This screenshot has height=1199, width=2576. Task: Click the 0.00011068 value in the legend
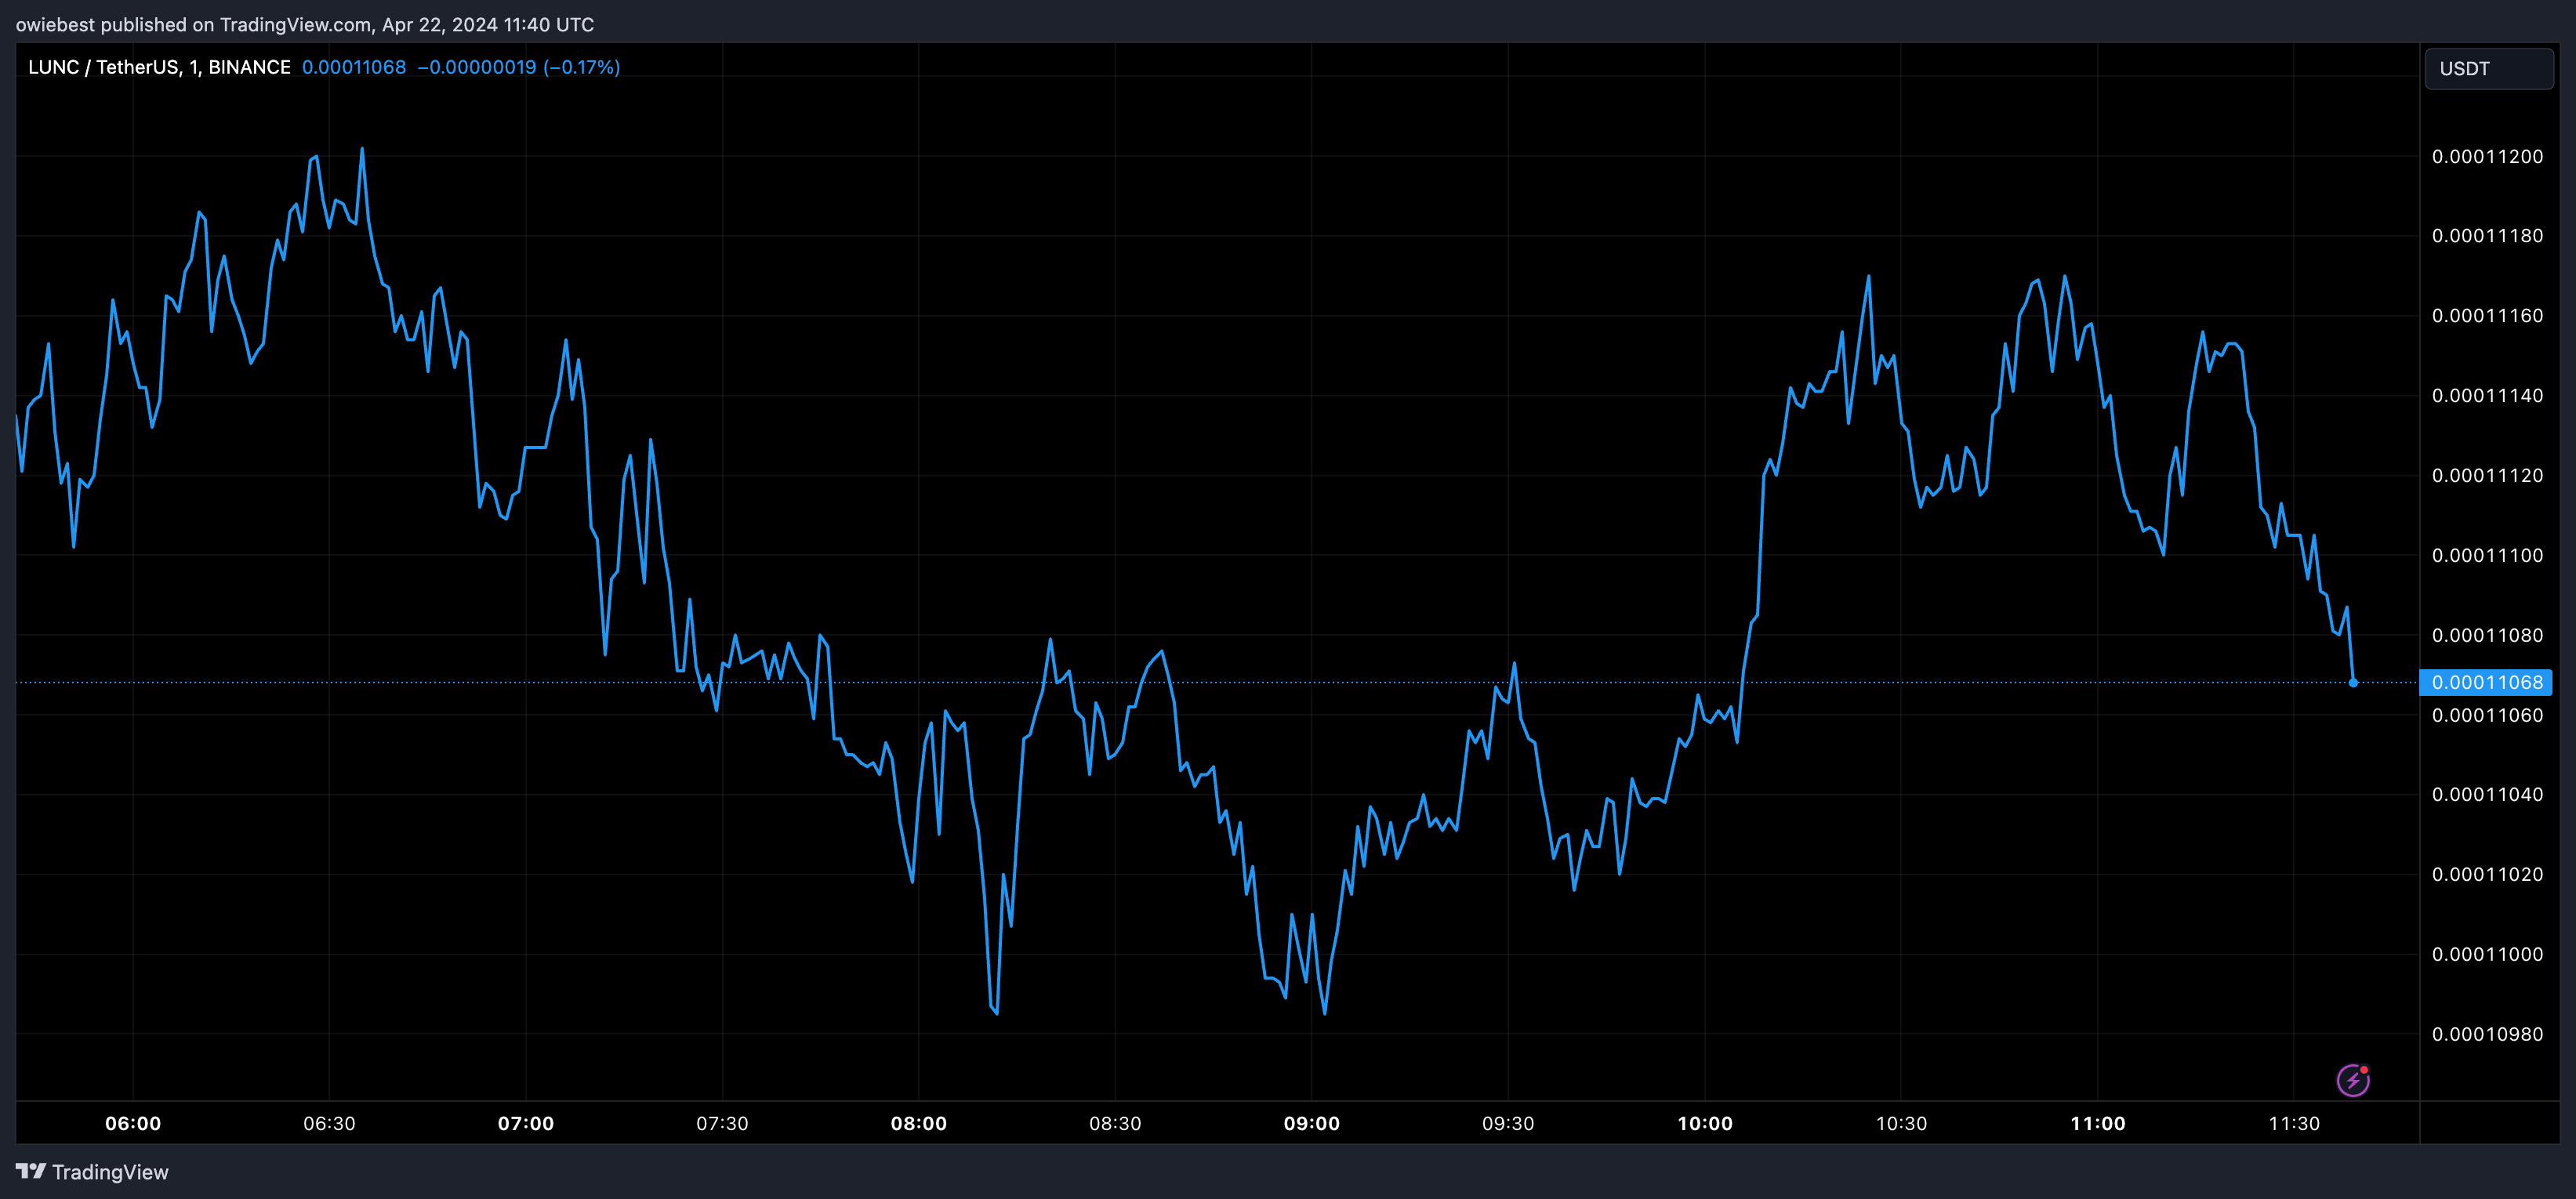coord(354,67)
